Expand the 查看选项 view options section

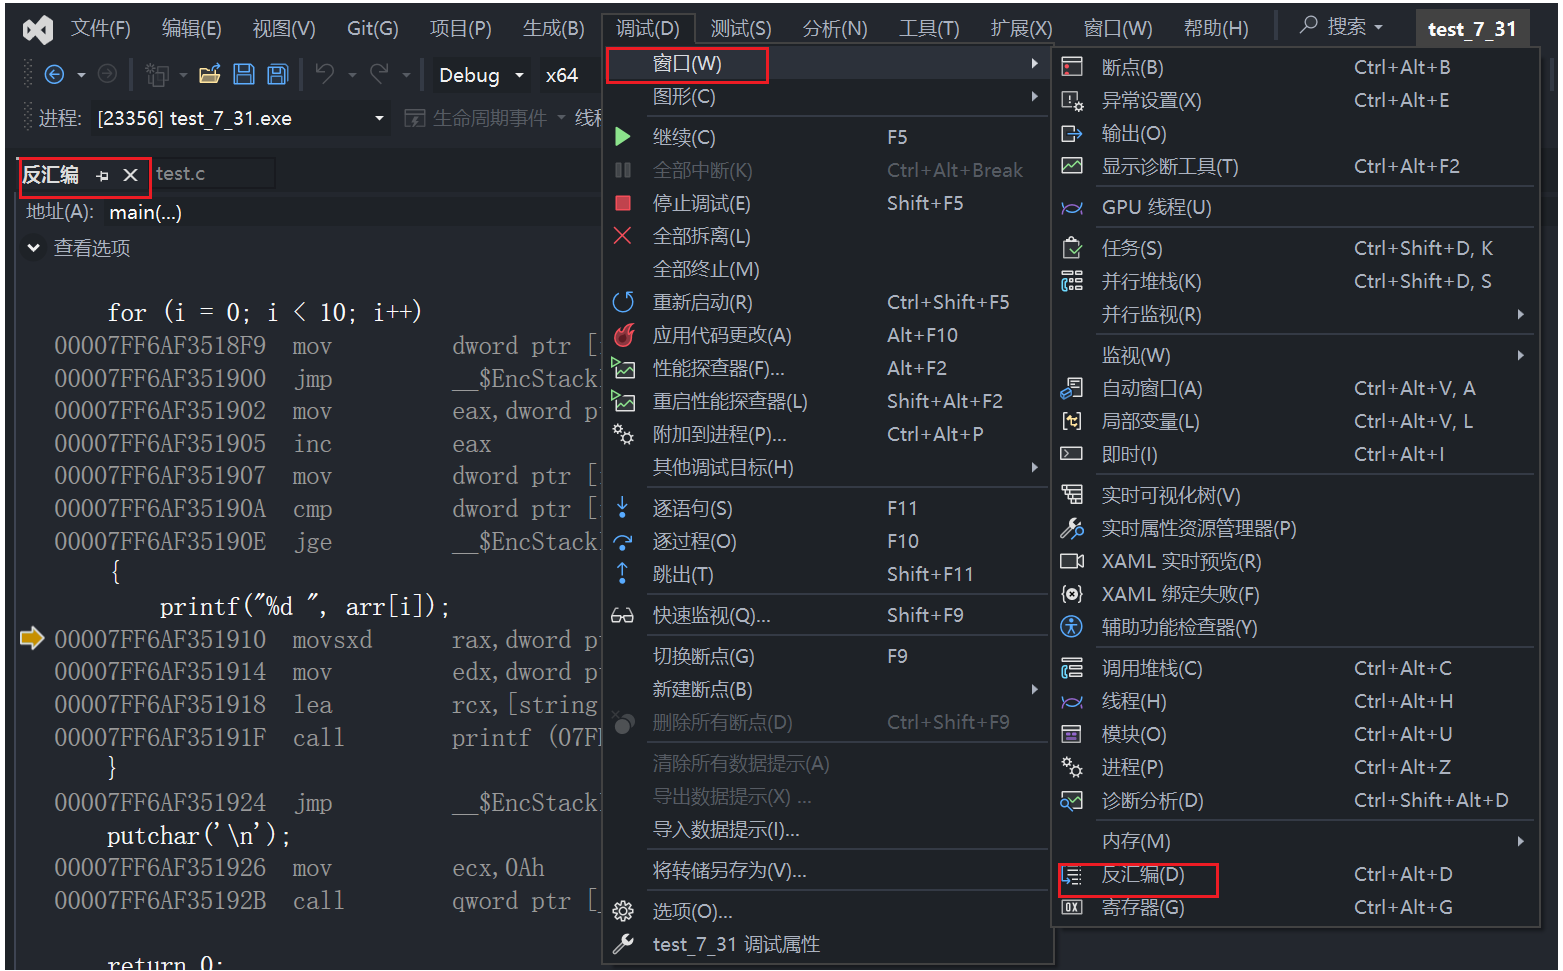(x=34, y=248)
